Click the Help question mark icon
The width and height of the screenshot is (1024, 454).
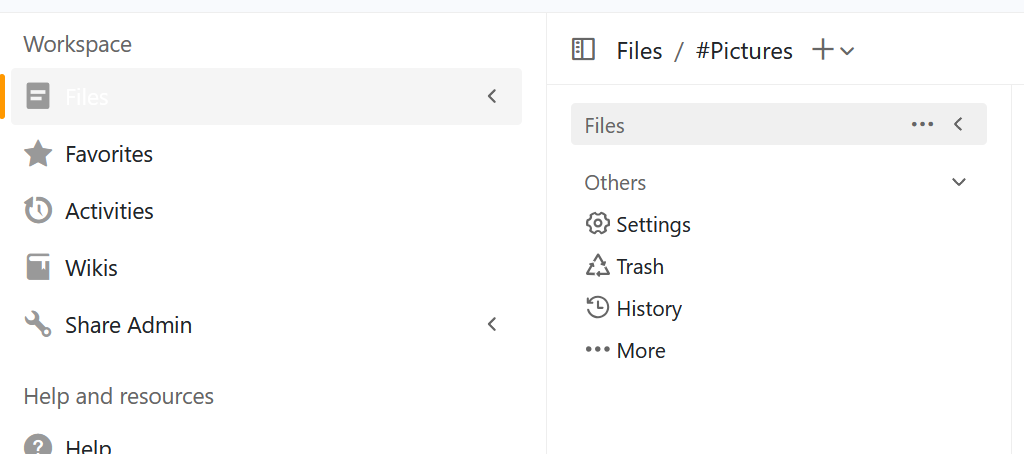tap(38, 446)
